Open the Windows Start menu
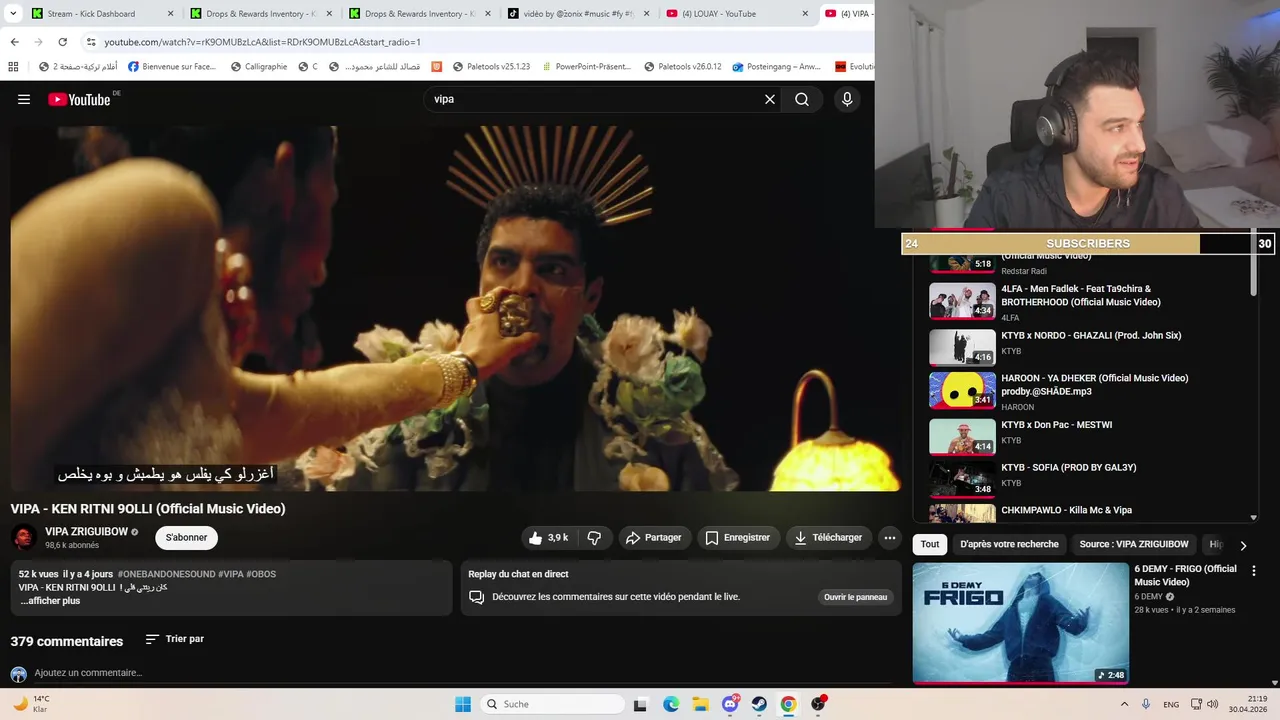This screenshot has height=720, width=1280. [x=463, y=704]
